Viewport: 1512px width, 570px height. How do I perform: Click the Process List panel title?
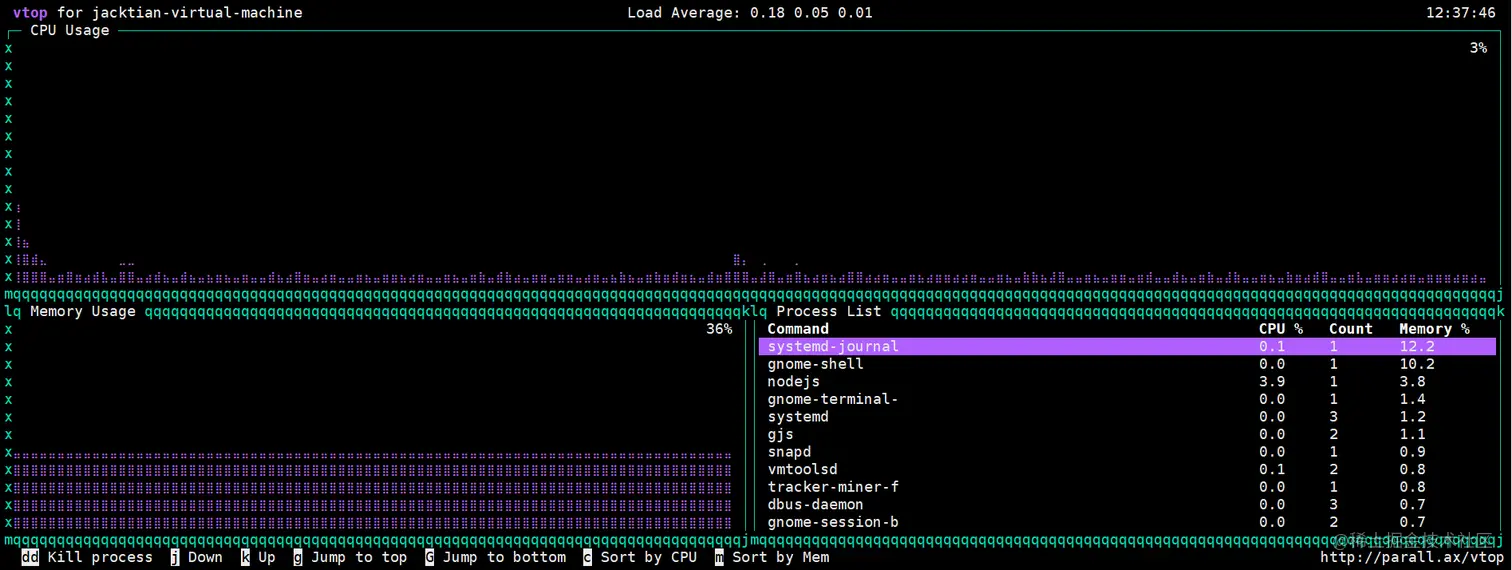click(829, 311)
